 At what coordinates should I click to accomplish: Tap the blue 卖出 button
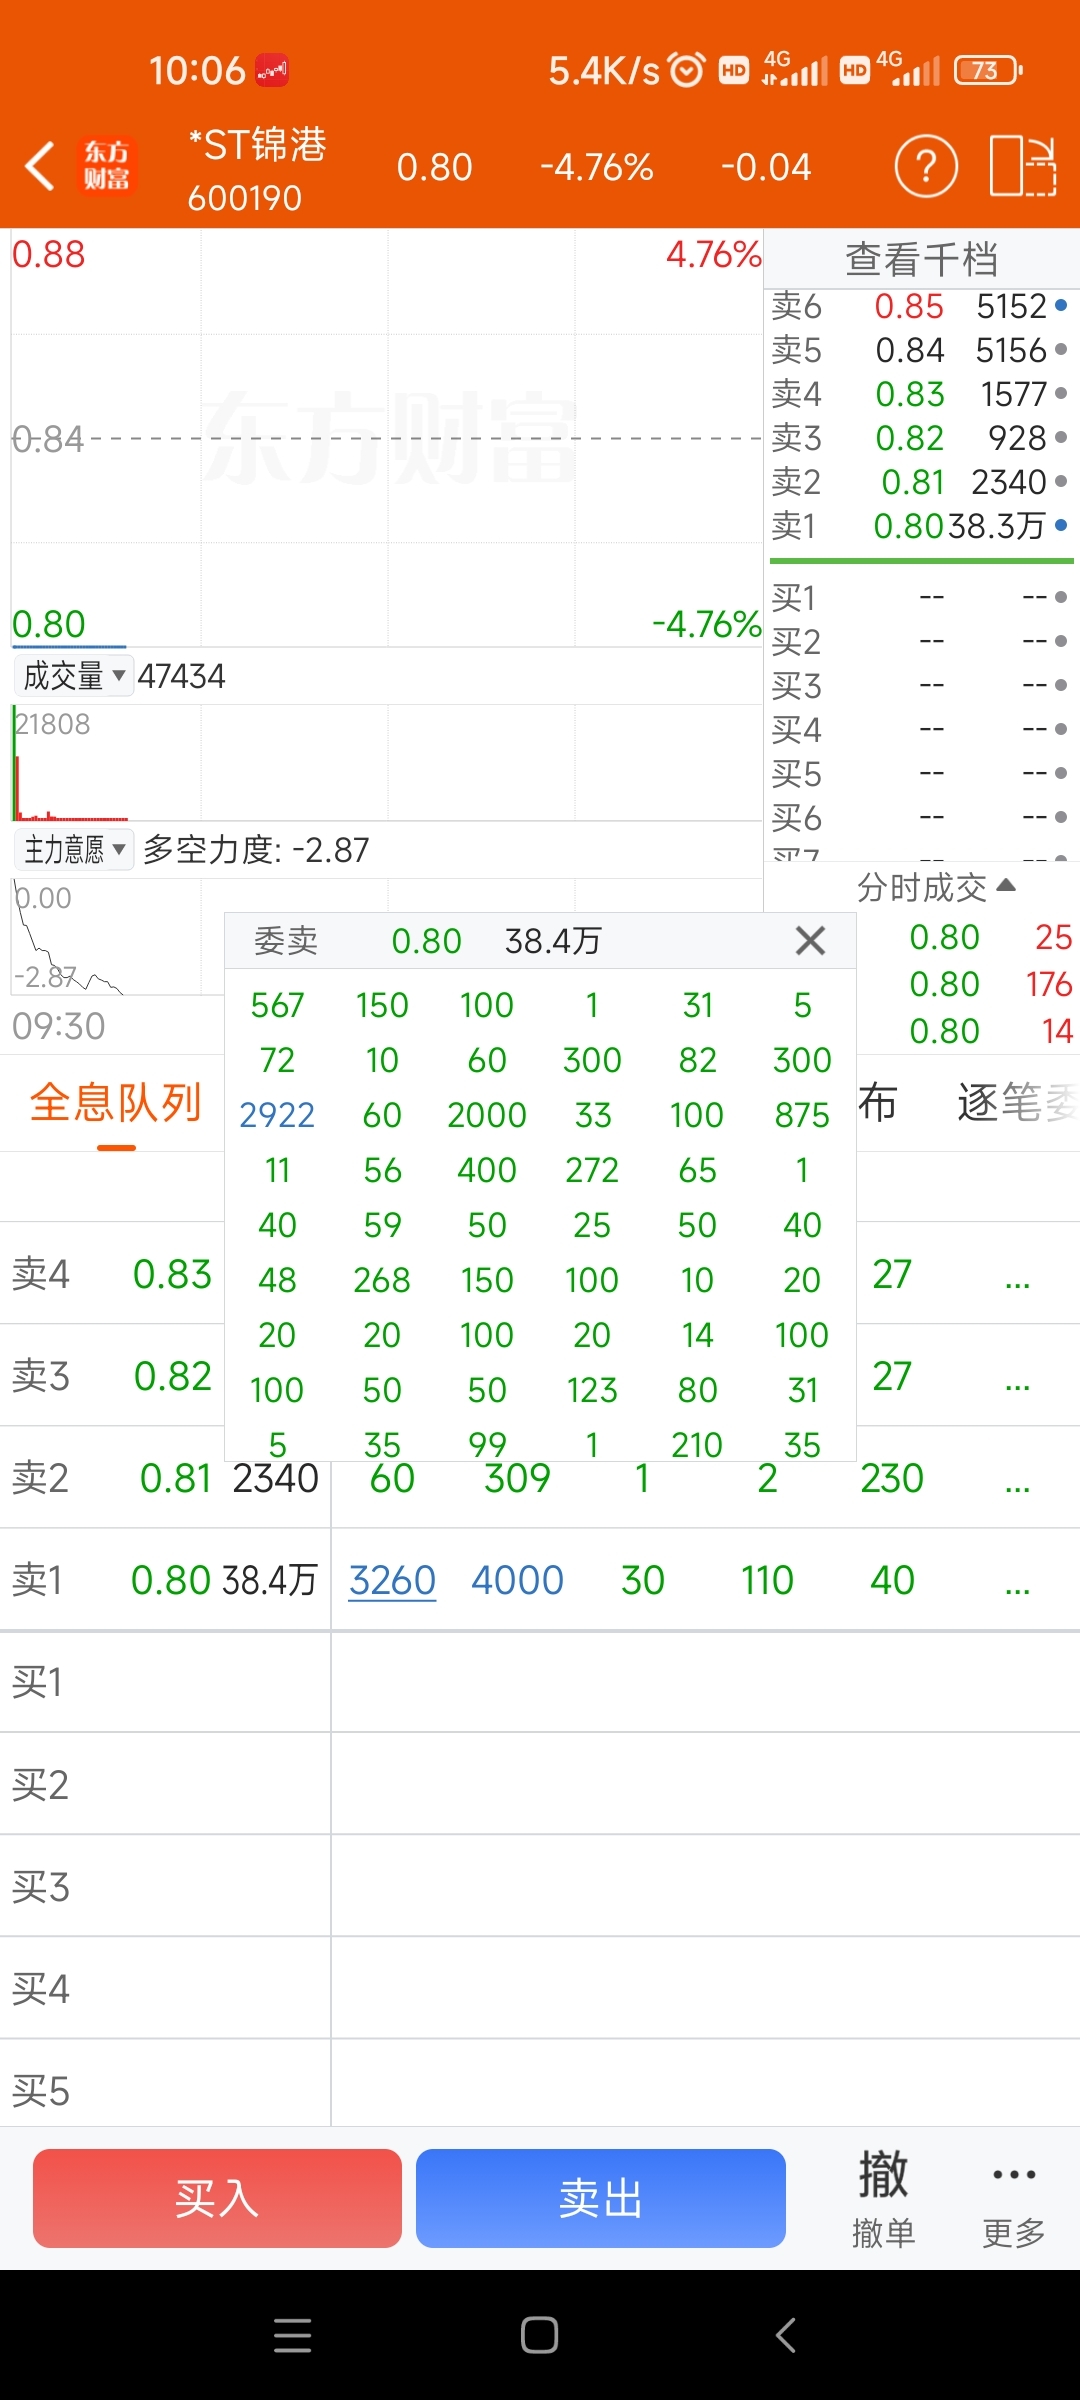(x=601, y=2198)
